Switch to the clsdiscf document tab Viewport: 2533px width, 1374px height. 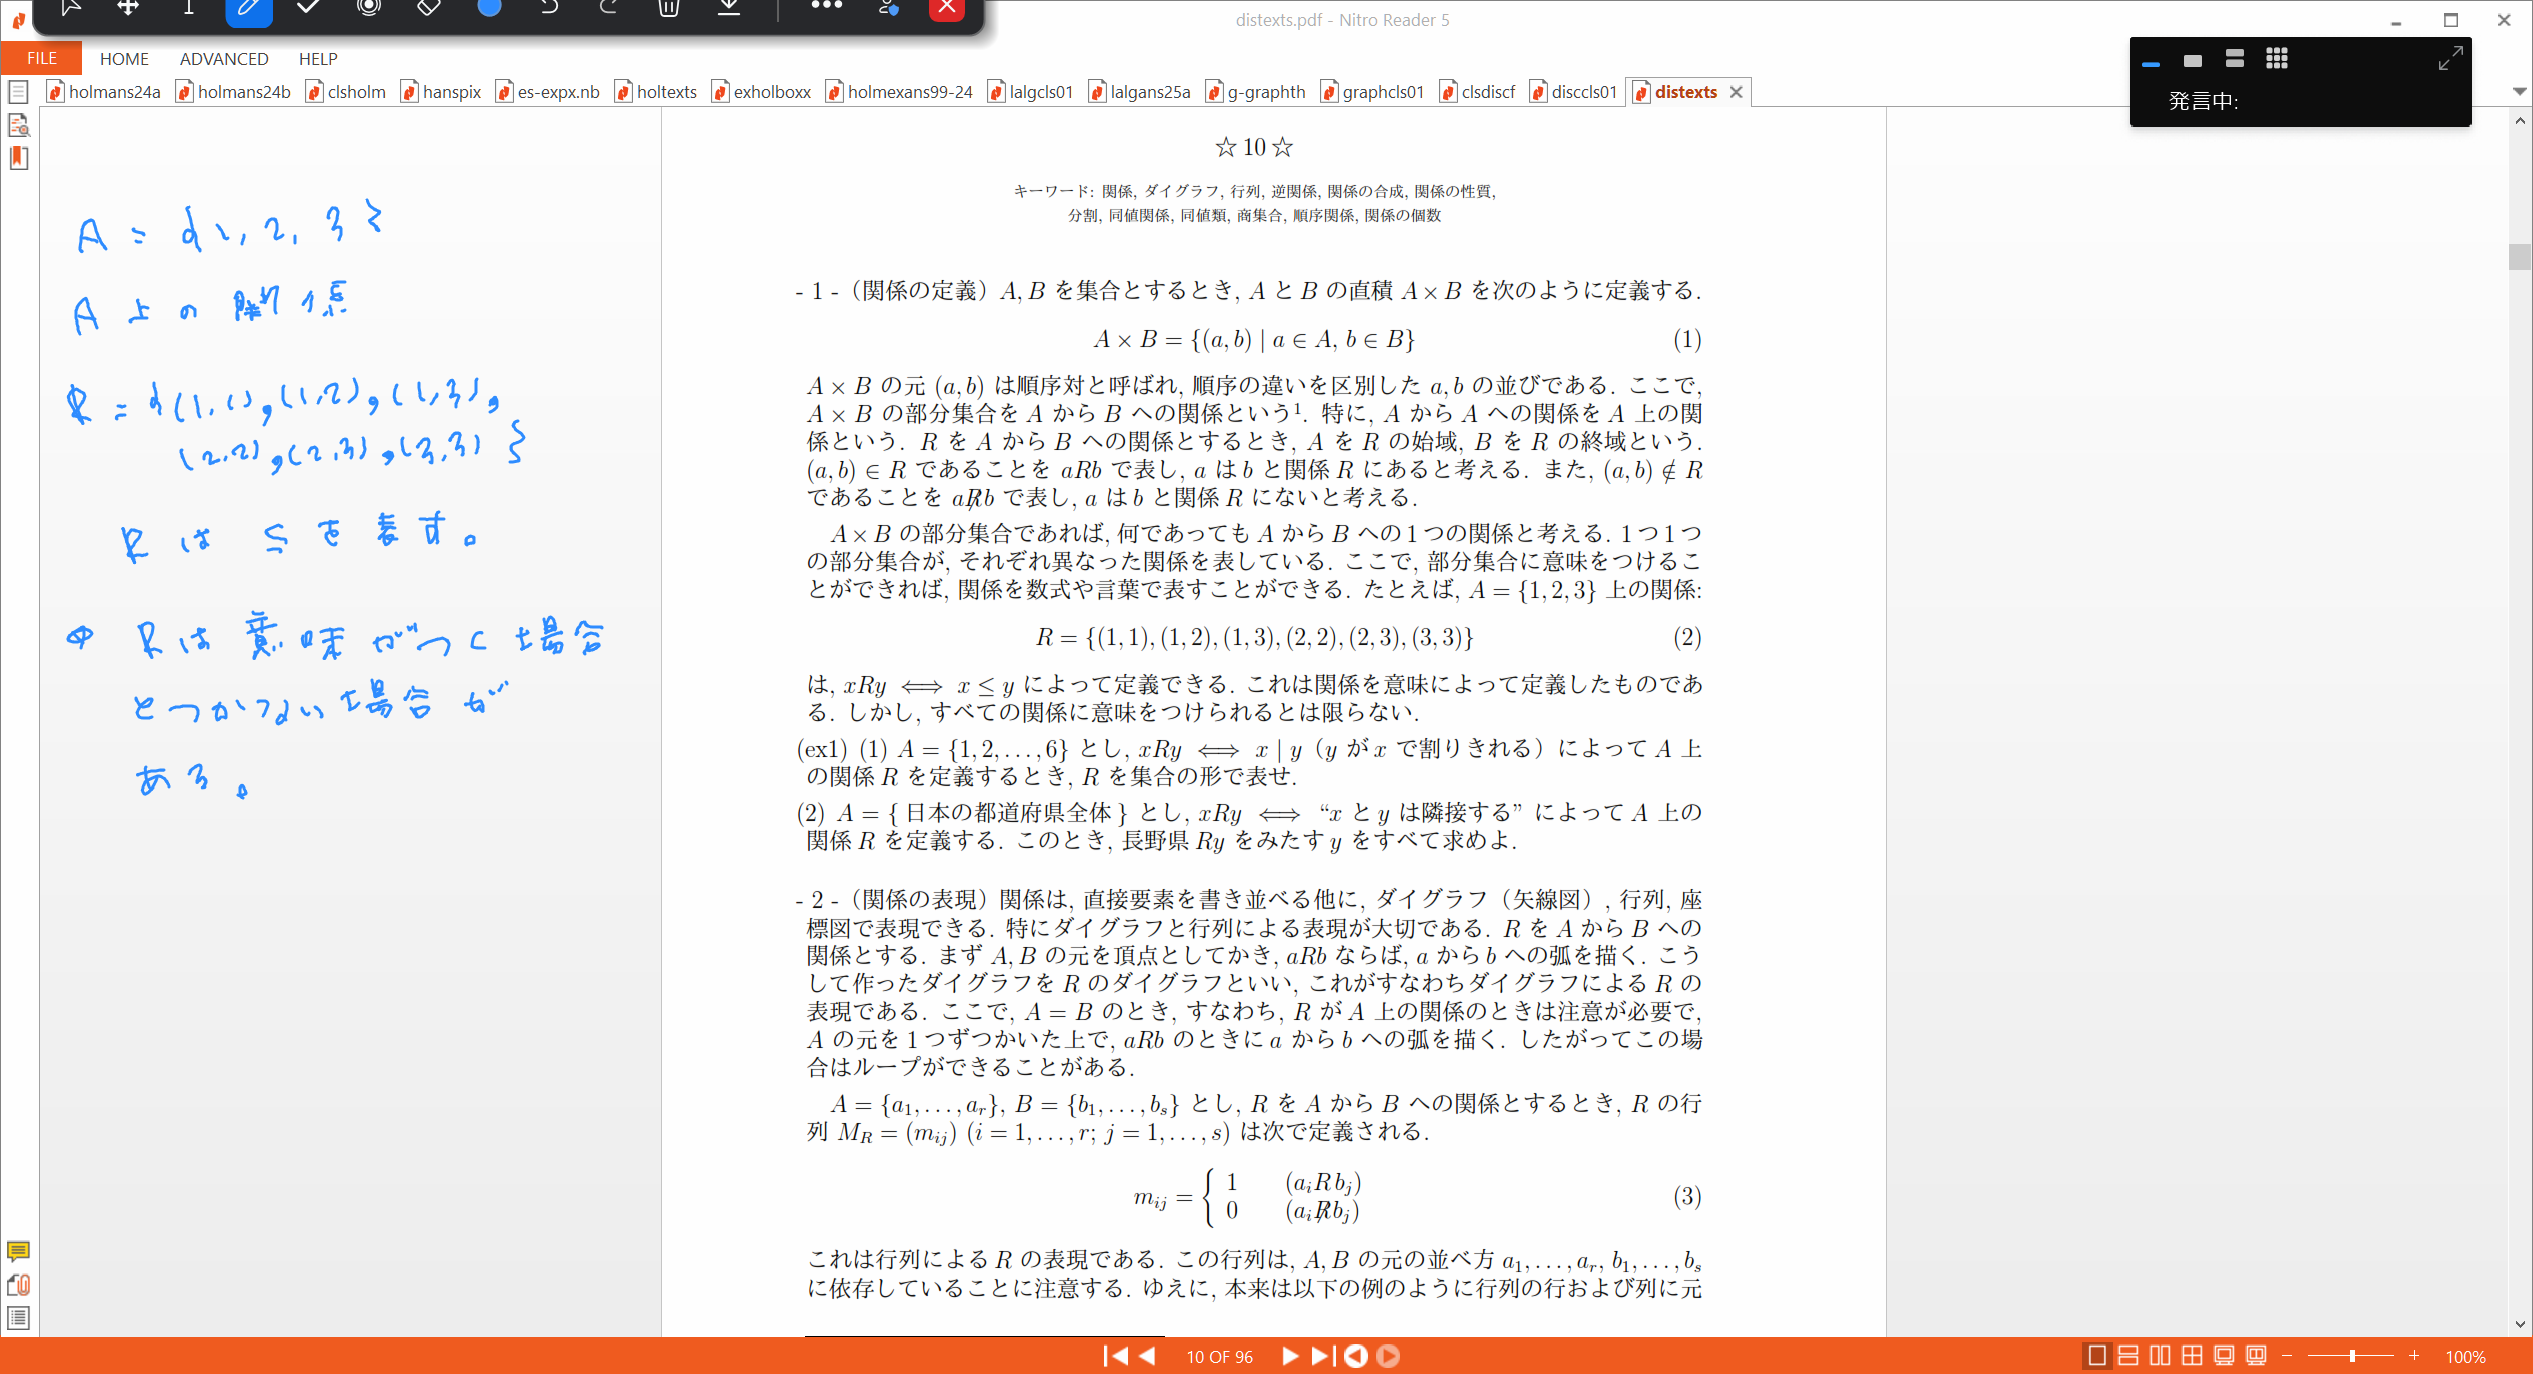pyautogui.click(x=1477, y=92)
